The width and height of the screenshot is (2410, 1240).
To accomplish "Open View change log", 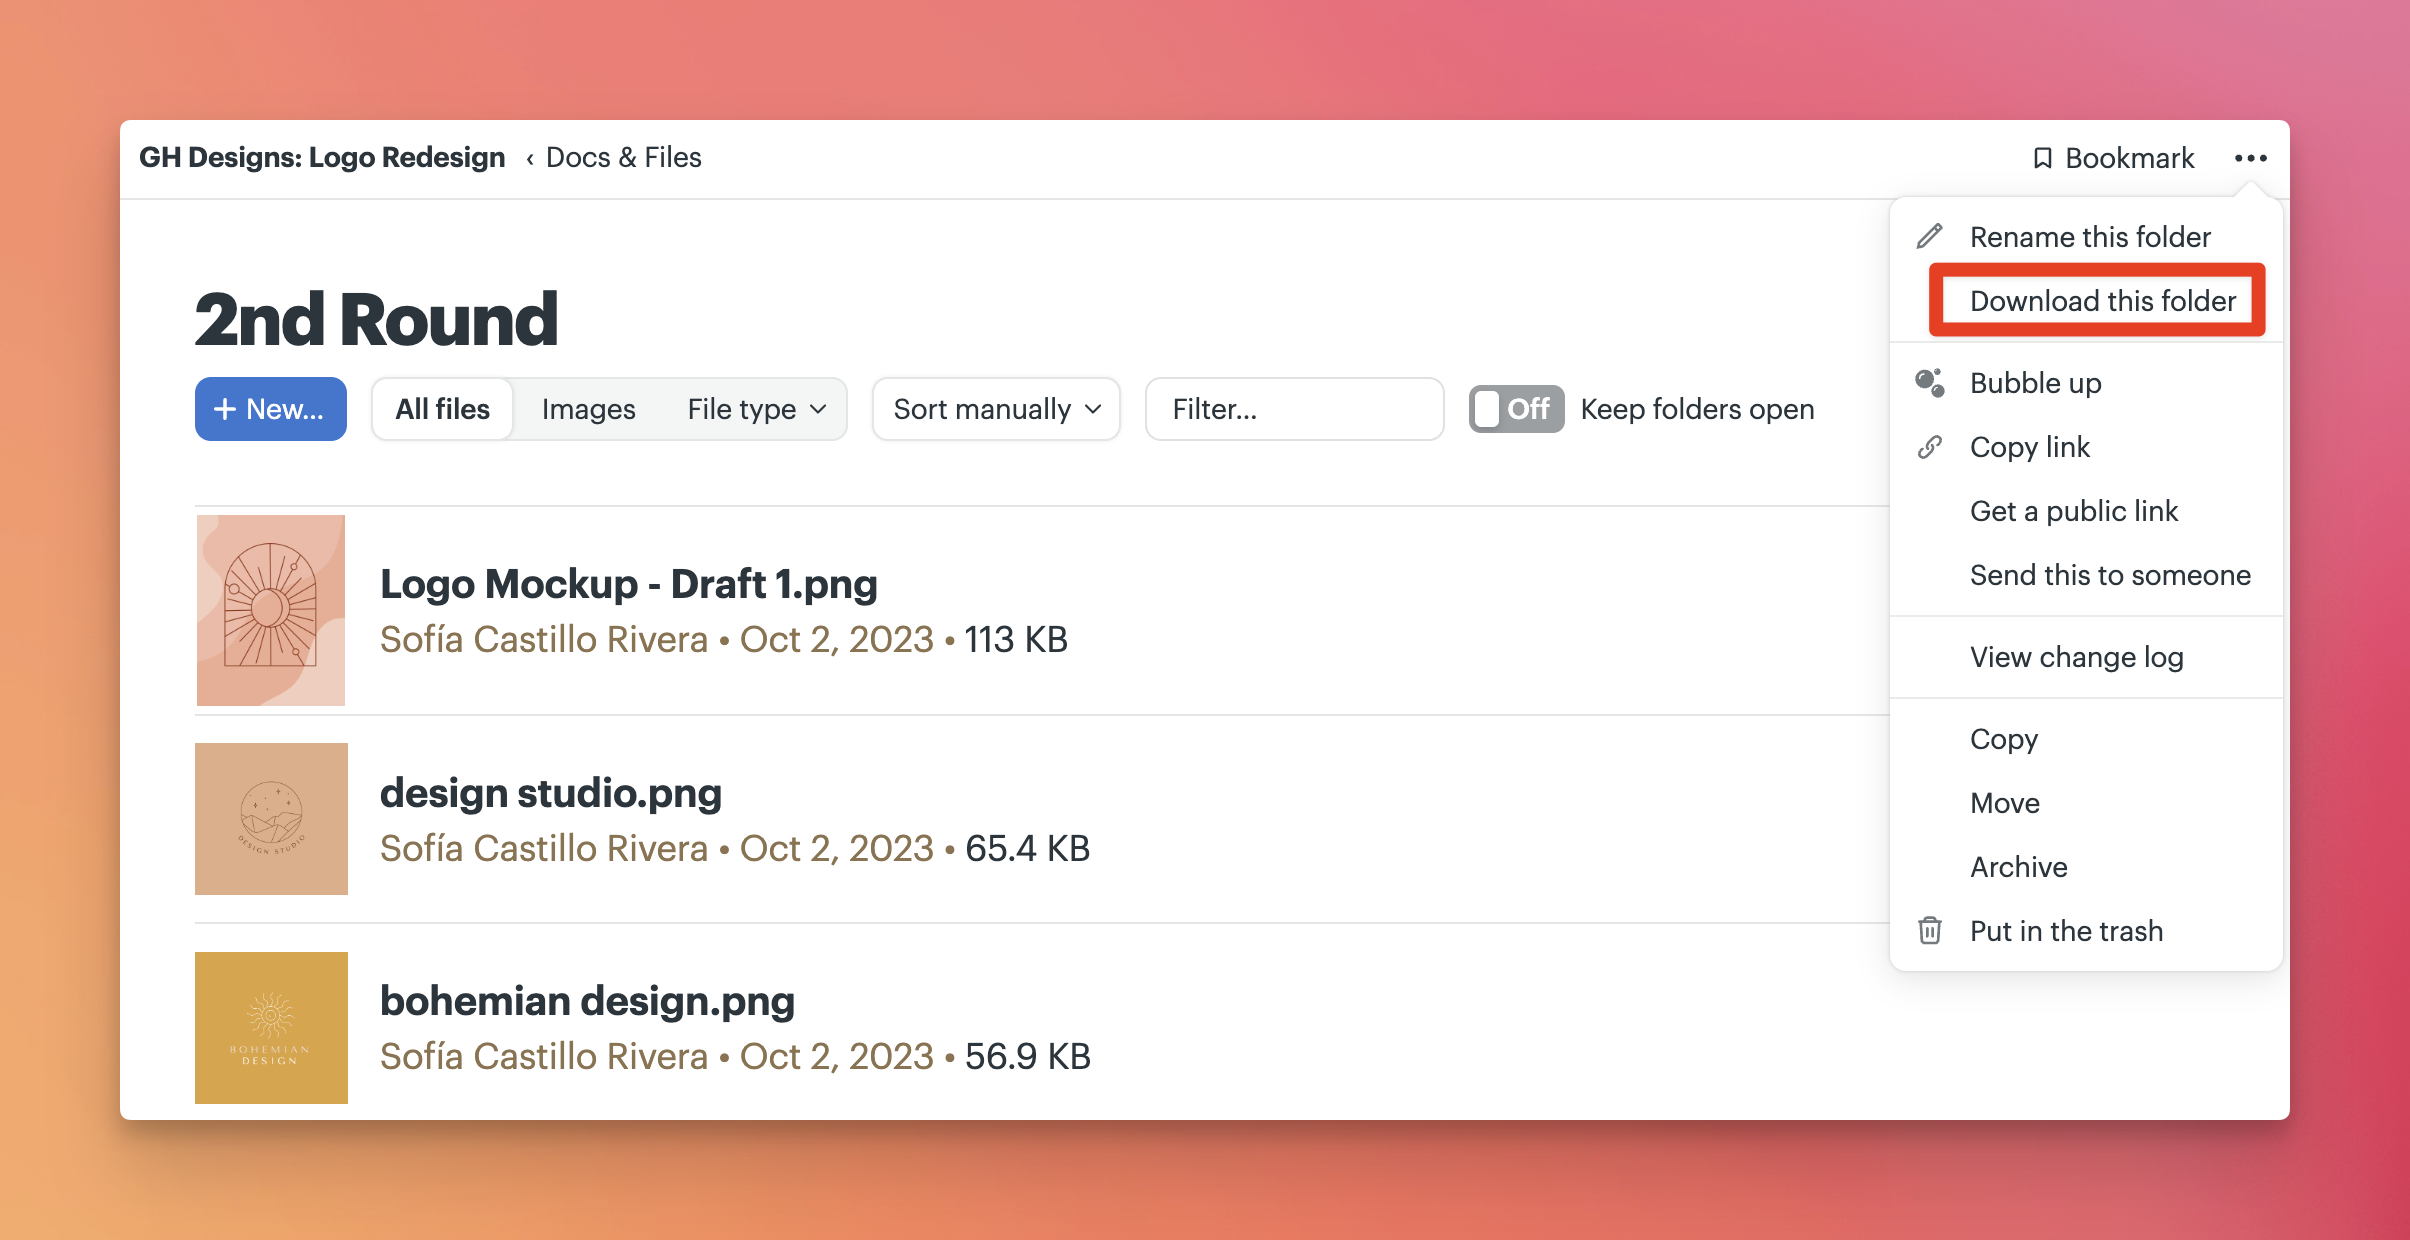I will [x=2076, y=657].
